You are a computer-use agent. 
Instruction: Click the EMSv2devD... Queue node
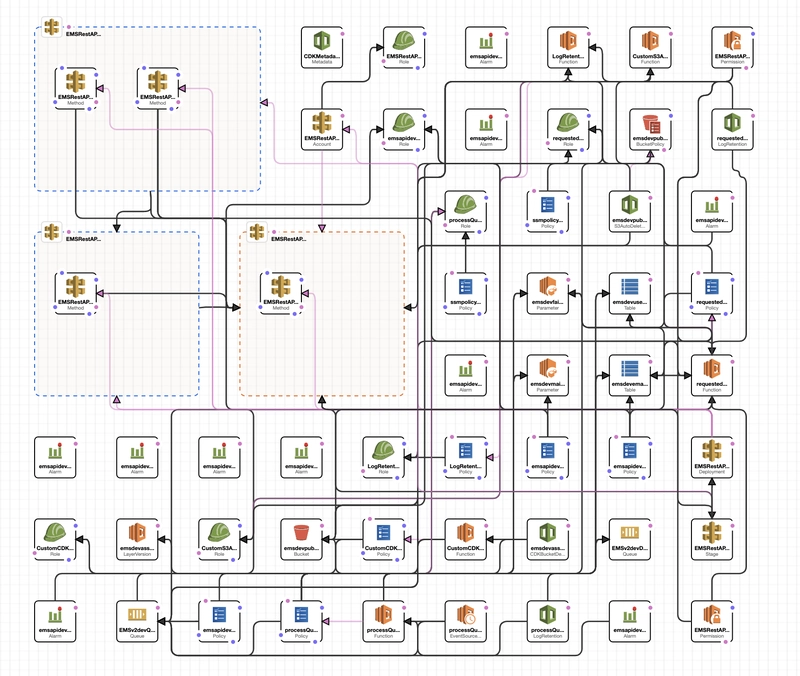[630, 540]
